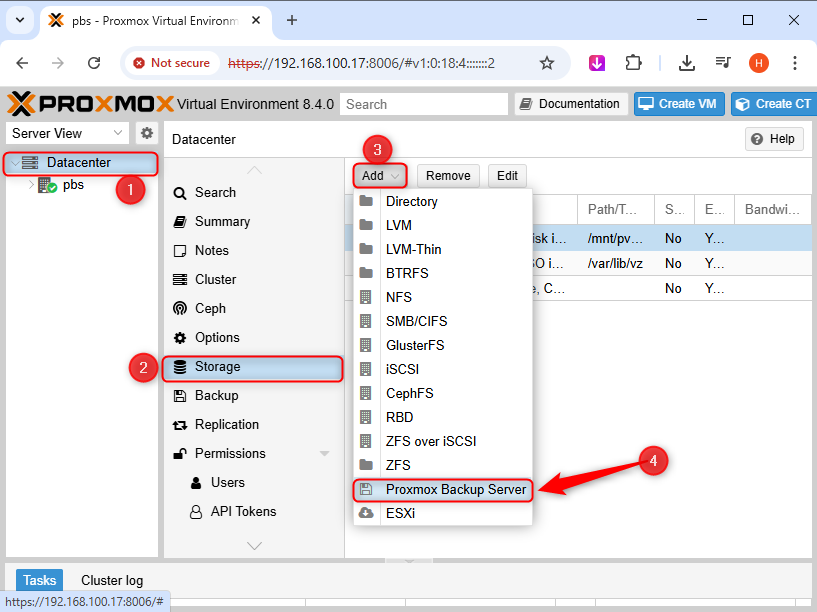Select CephFS in the Add menu
Screen dimensions: 817x612
[443, 393]
